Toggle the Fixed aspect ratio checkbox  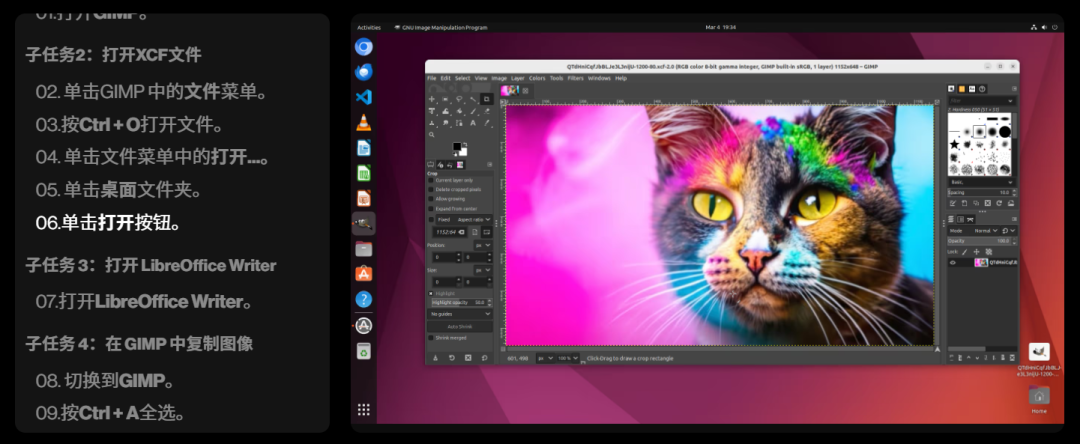[x=430, y=220]
